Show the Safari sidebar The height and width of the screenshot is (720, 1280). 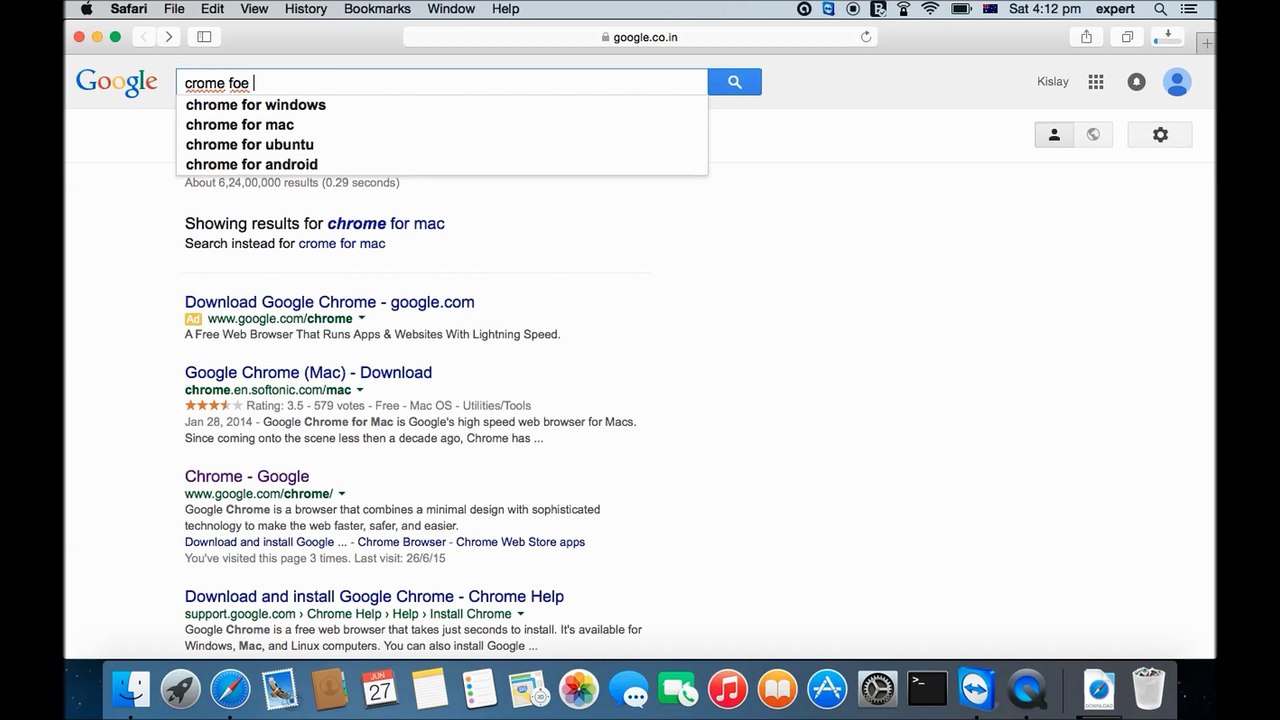coord(204,37)
